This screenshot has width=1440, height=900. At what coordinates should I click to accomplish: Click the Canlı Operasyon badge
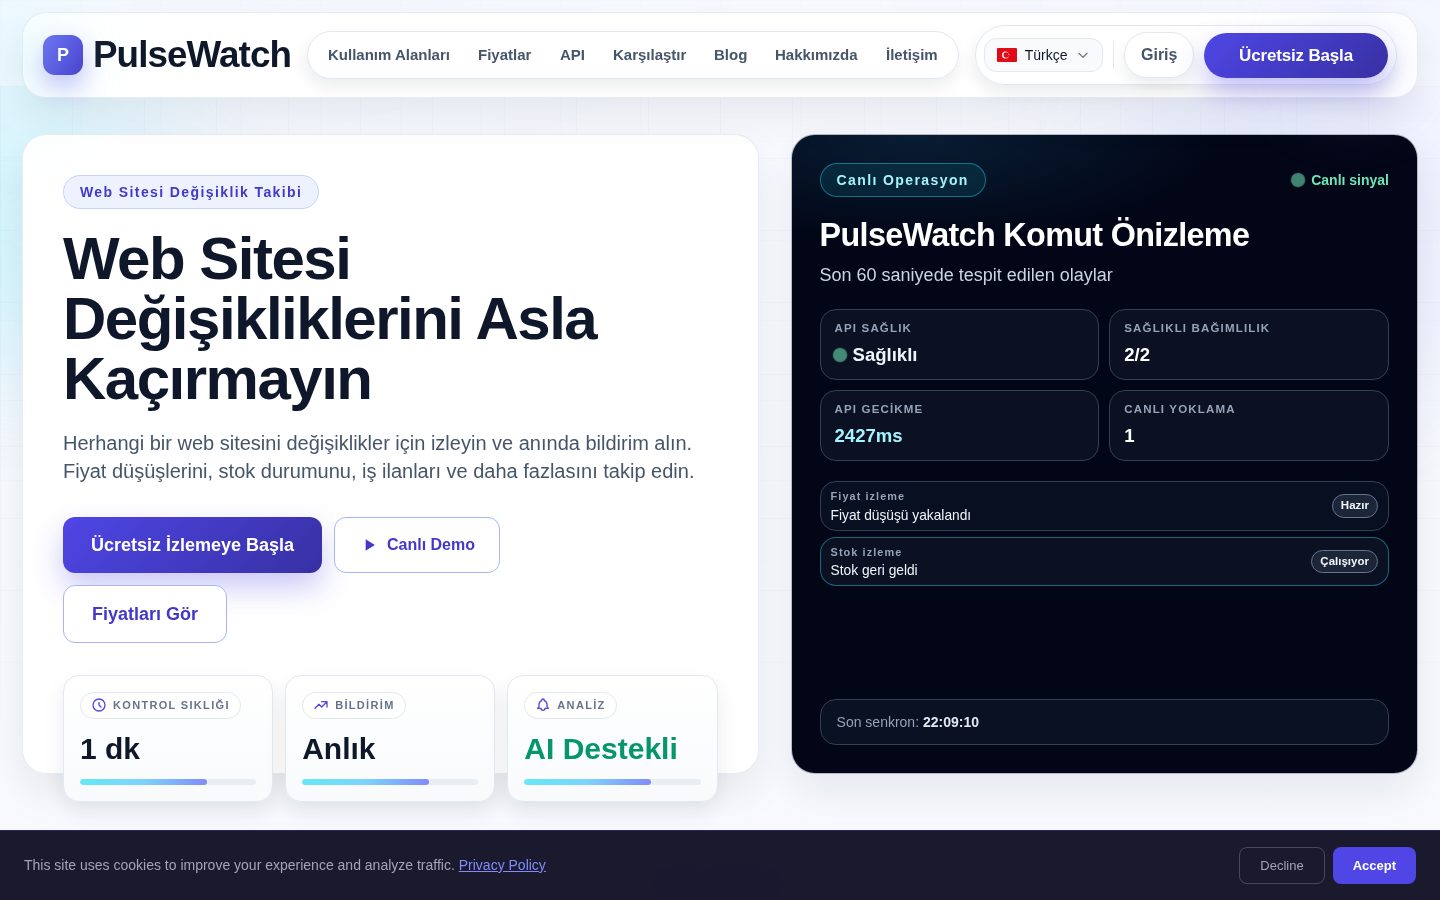(902, 180)
